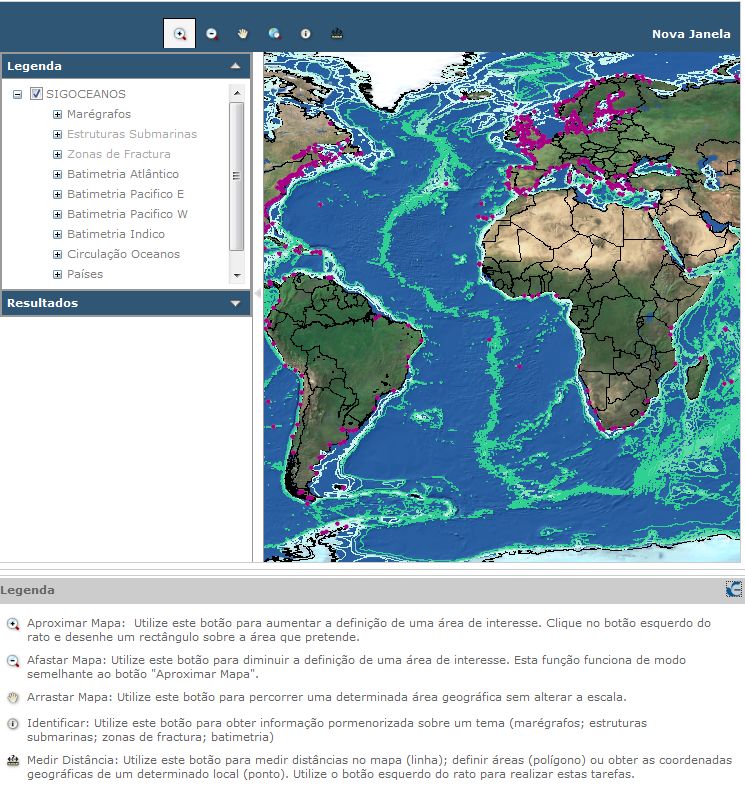
Task: Expand the Batimetria Atlântico layer node
Action: 57,174
